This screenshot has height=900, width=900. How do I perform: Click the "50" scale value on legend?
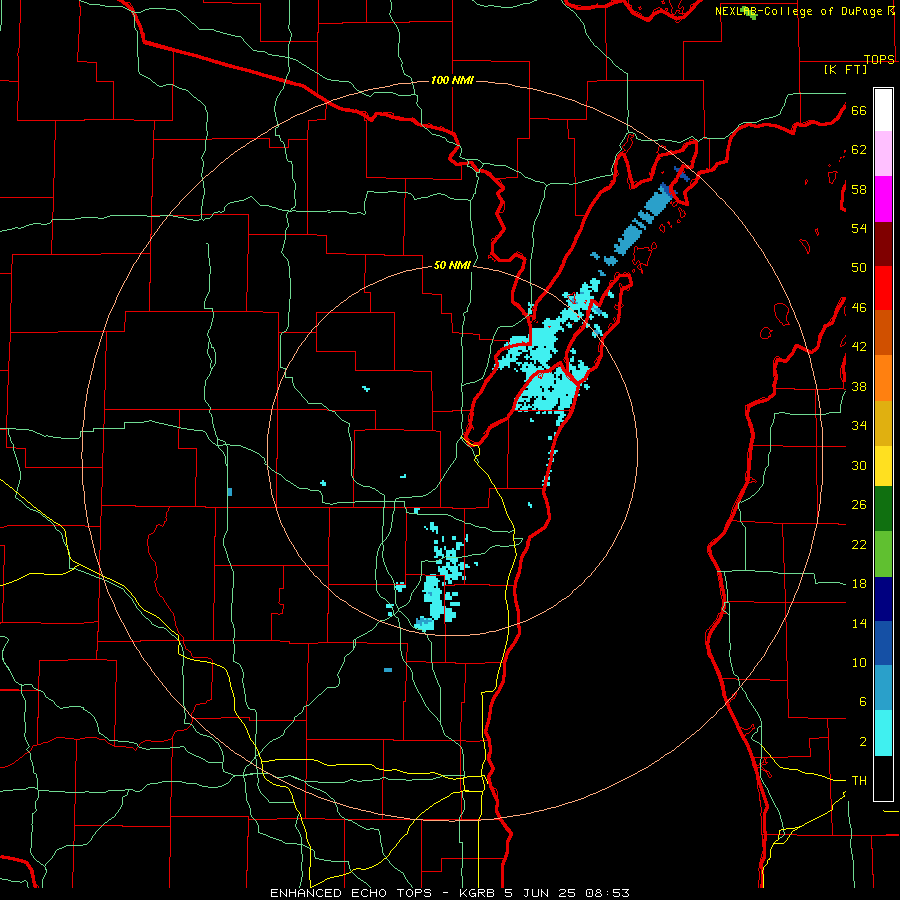(x=859, y=268)
